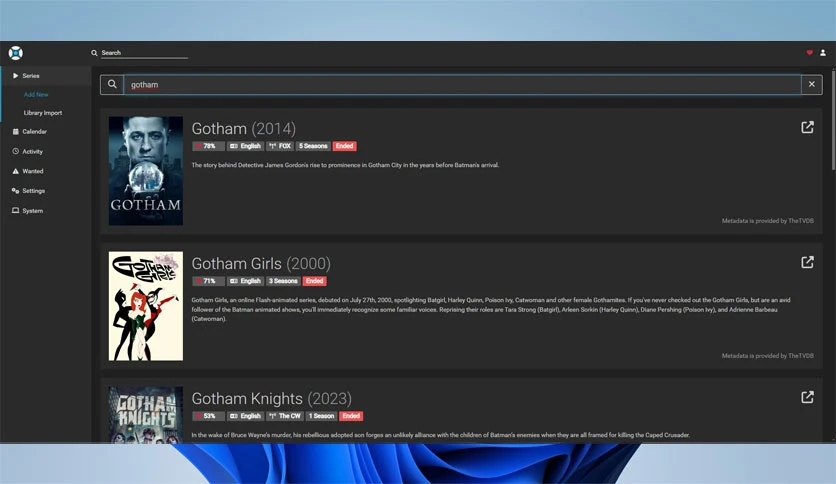The width and height of the screenshot is (836, 484).
Task: Open Gotham (2014) external link icon
Action: [807, 127]
